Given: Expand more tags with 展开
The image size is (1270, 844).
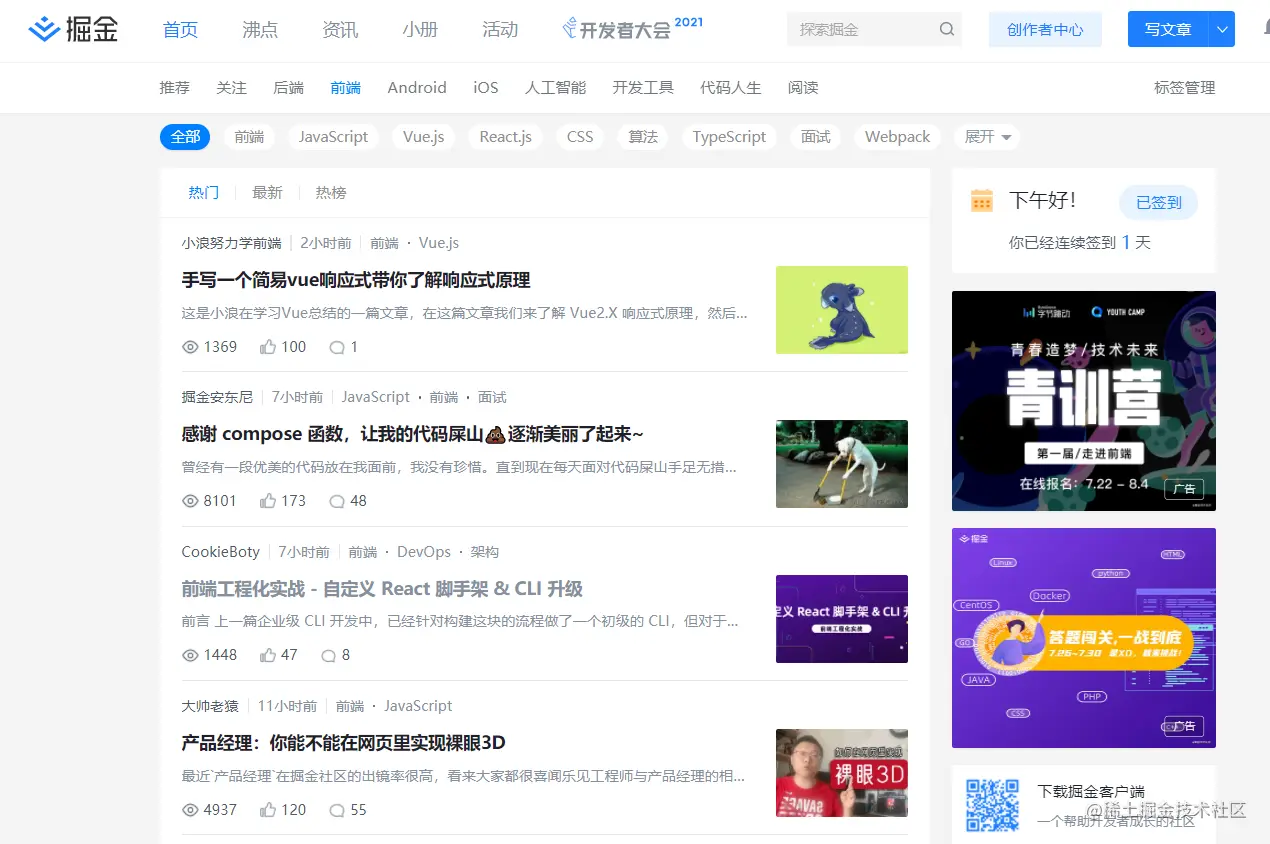Looking at the screenshot, I should point(986,137).
